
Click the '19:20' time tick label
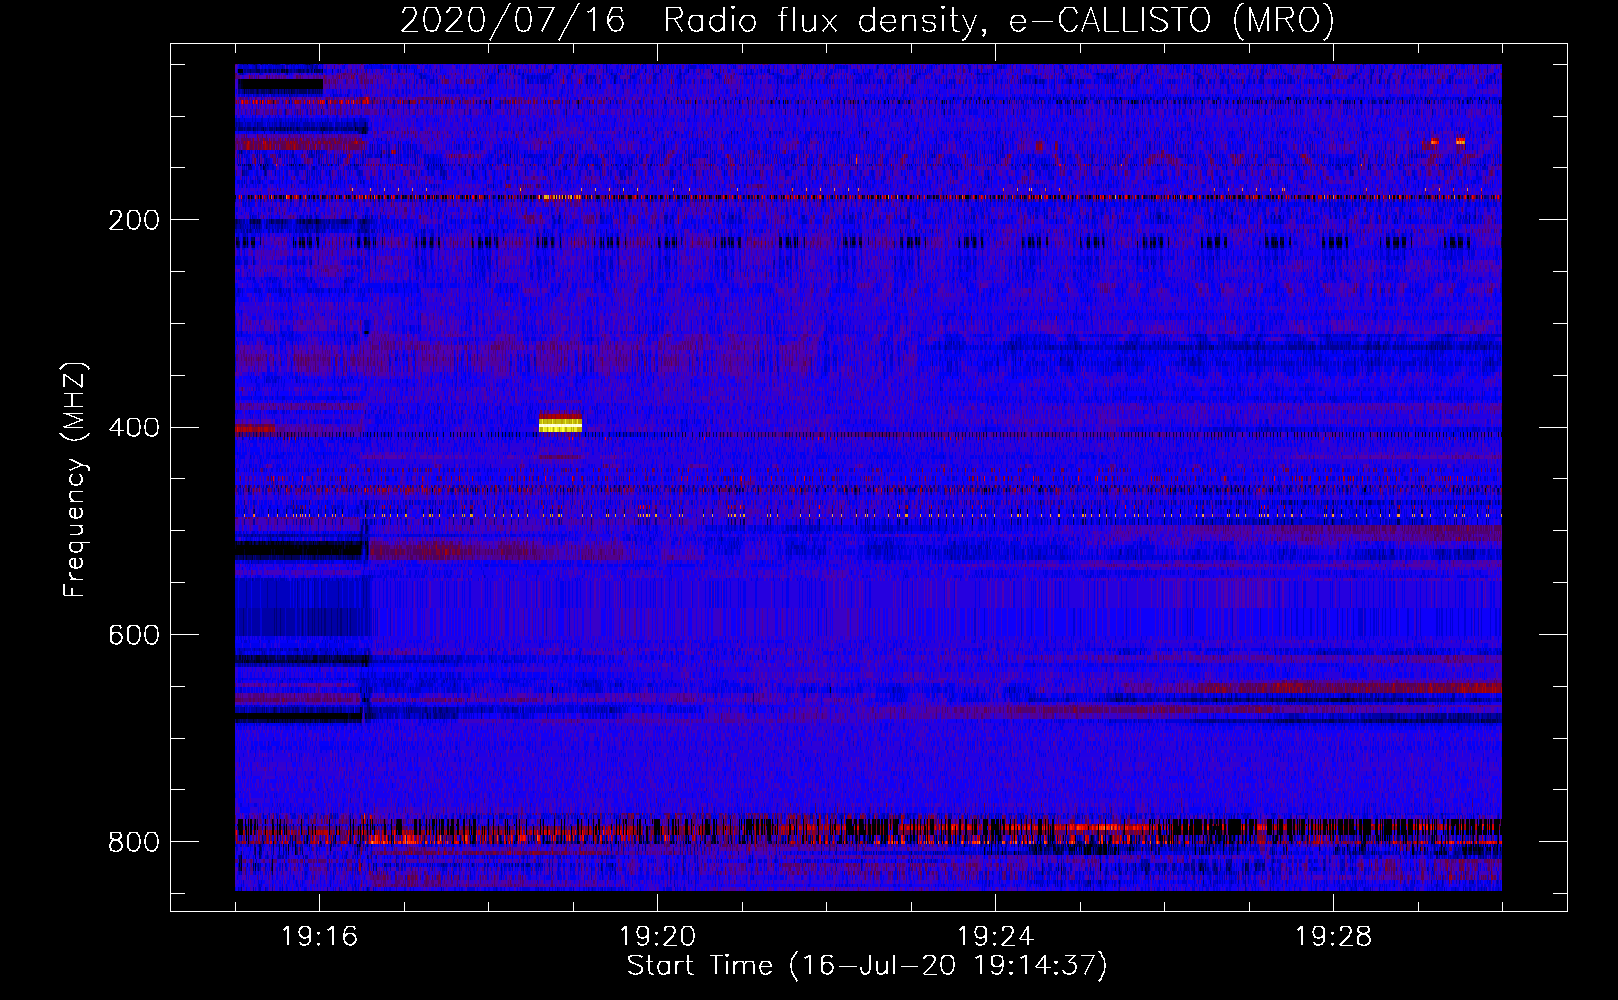(657, 937)
